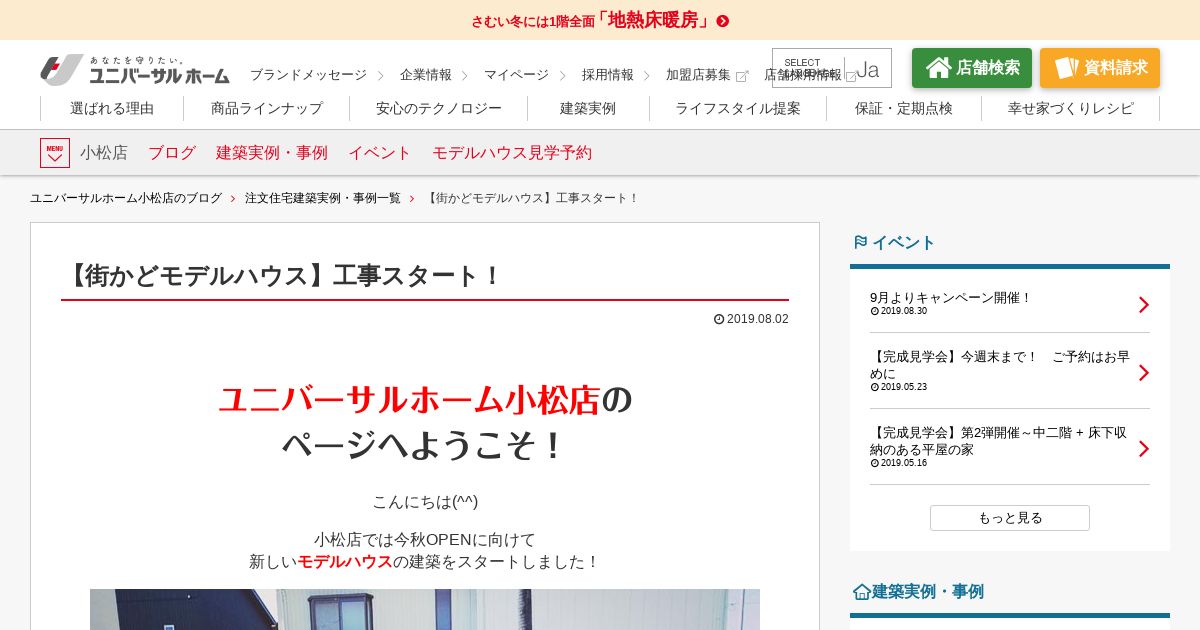Click red chevron for 9月よりキャンペーン開催
Image resolution: width=1200 pixels, height=630 pixels.
(1144, 304)
